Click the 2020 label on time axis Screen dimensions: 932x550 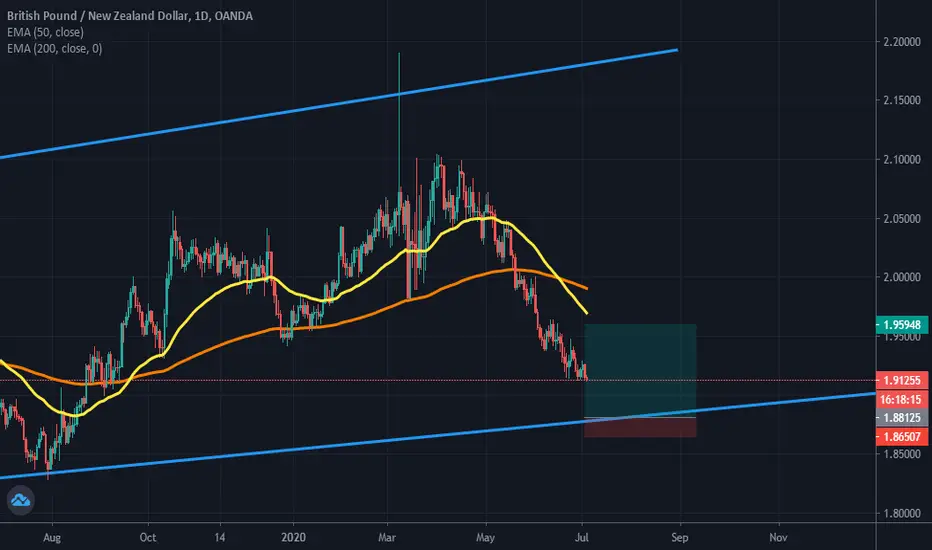(x=293, y=538)
